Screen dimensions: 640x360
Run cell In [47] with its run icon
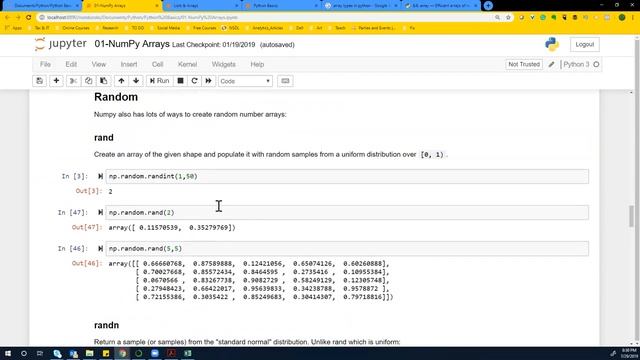click(x=100, y=212)
